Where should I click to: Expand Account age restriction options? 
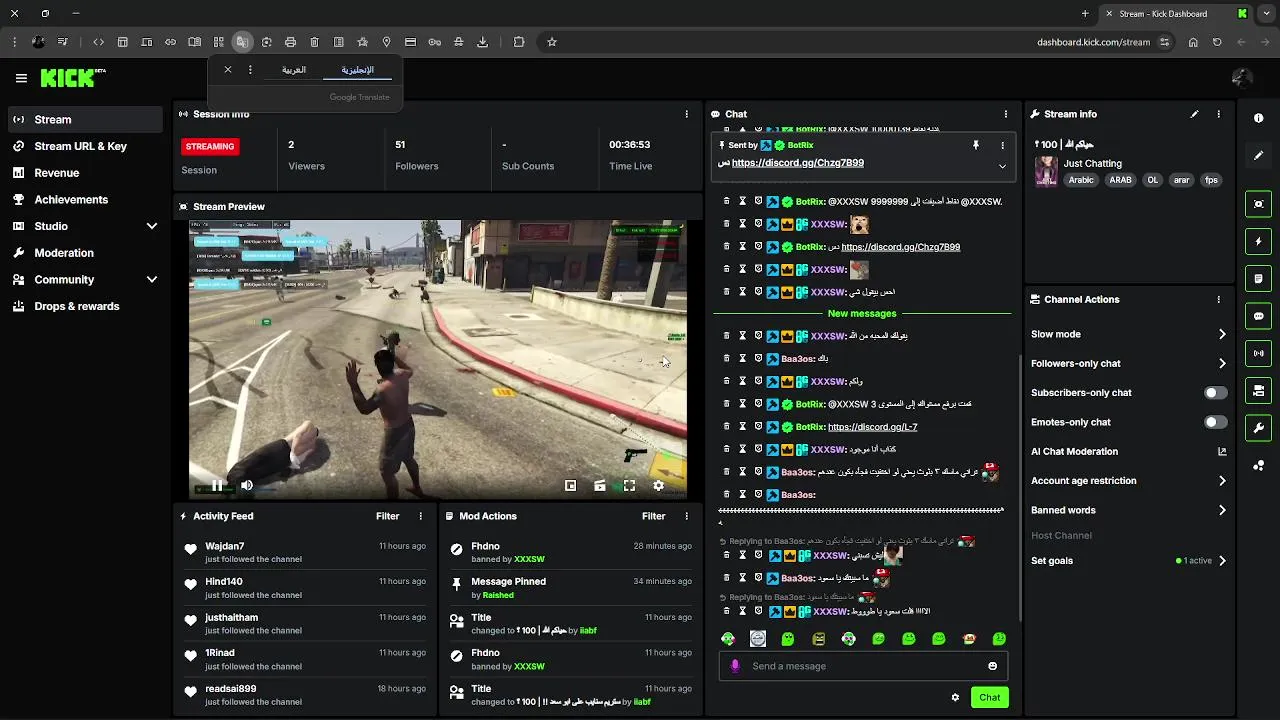pyautogui.click(x=1222, y=481)
